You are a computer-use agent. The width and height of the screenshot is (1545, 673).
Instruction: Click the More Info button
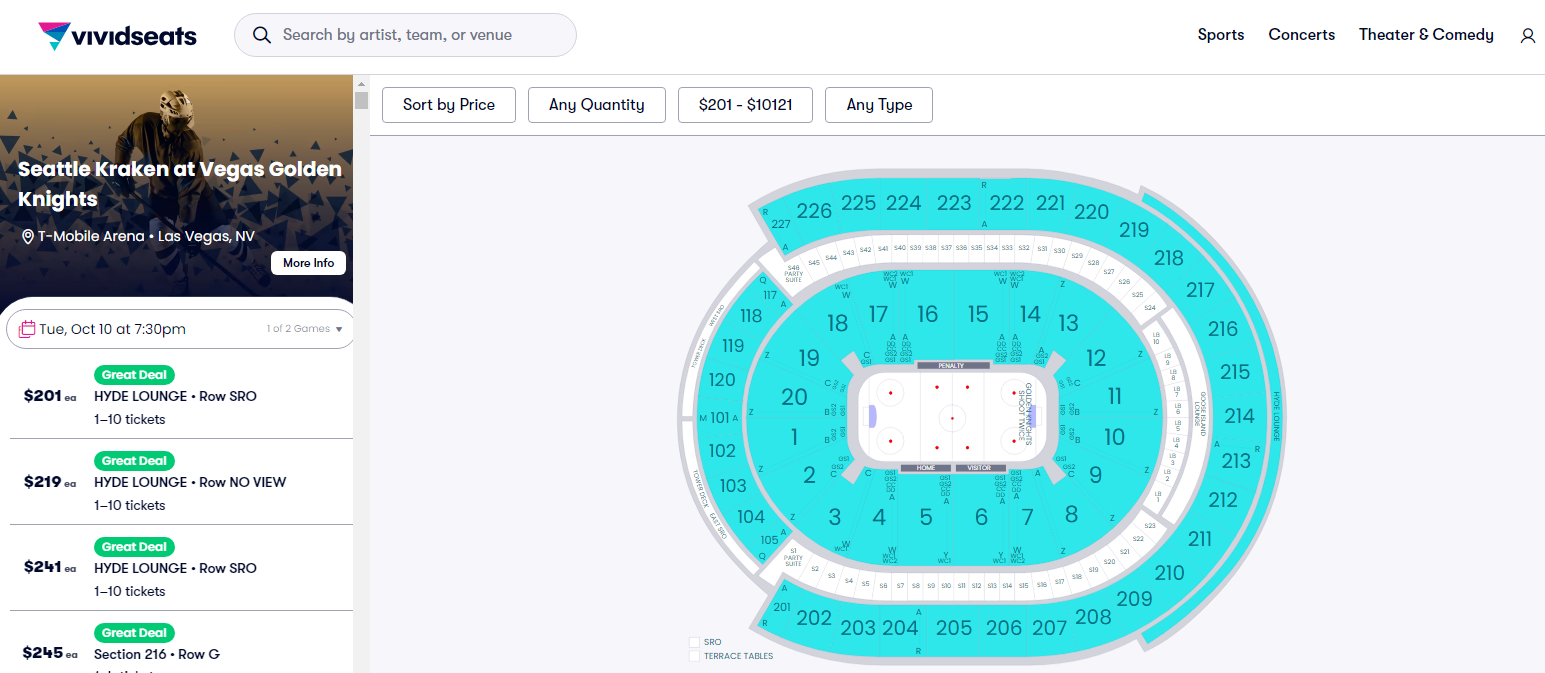tap(308, 263)
